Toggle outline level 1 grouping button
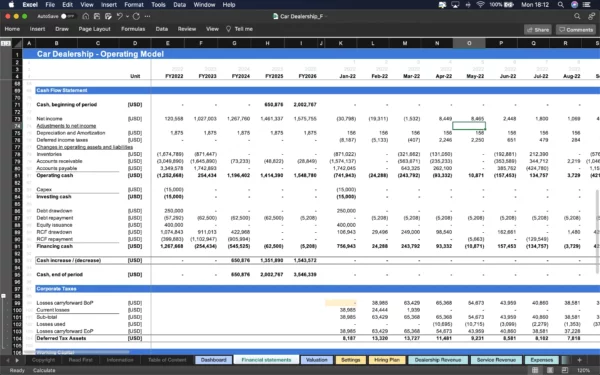Screen dimensions: 600x375 3,44
